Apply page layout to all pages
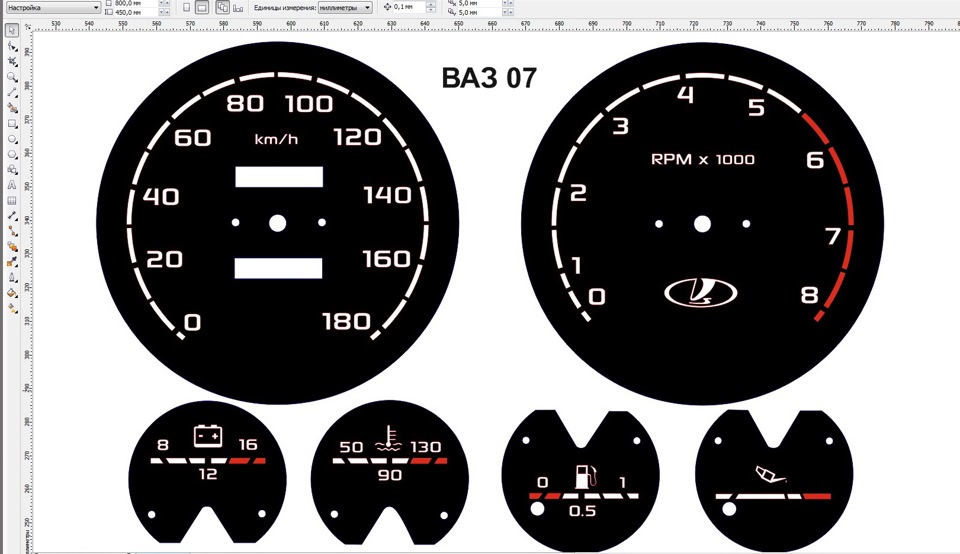960x554 pixels. click(222, 7)
